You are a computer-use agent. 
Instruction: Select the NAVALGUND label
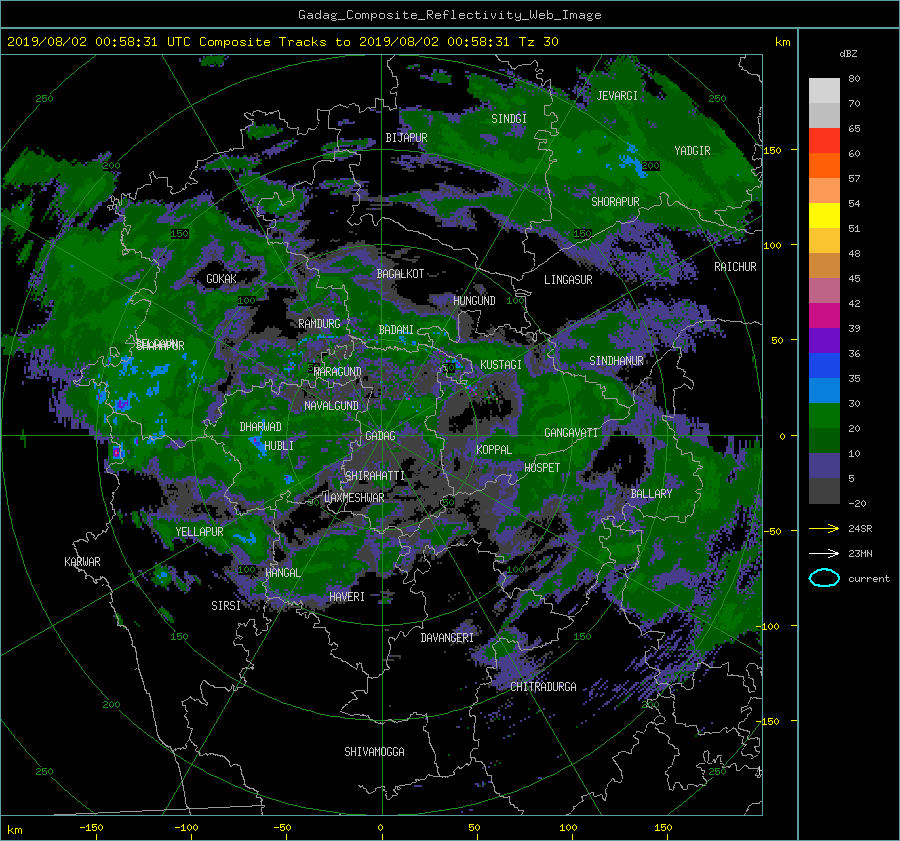tap(331, 406)
